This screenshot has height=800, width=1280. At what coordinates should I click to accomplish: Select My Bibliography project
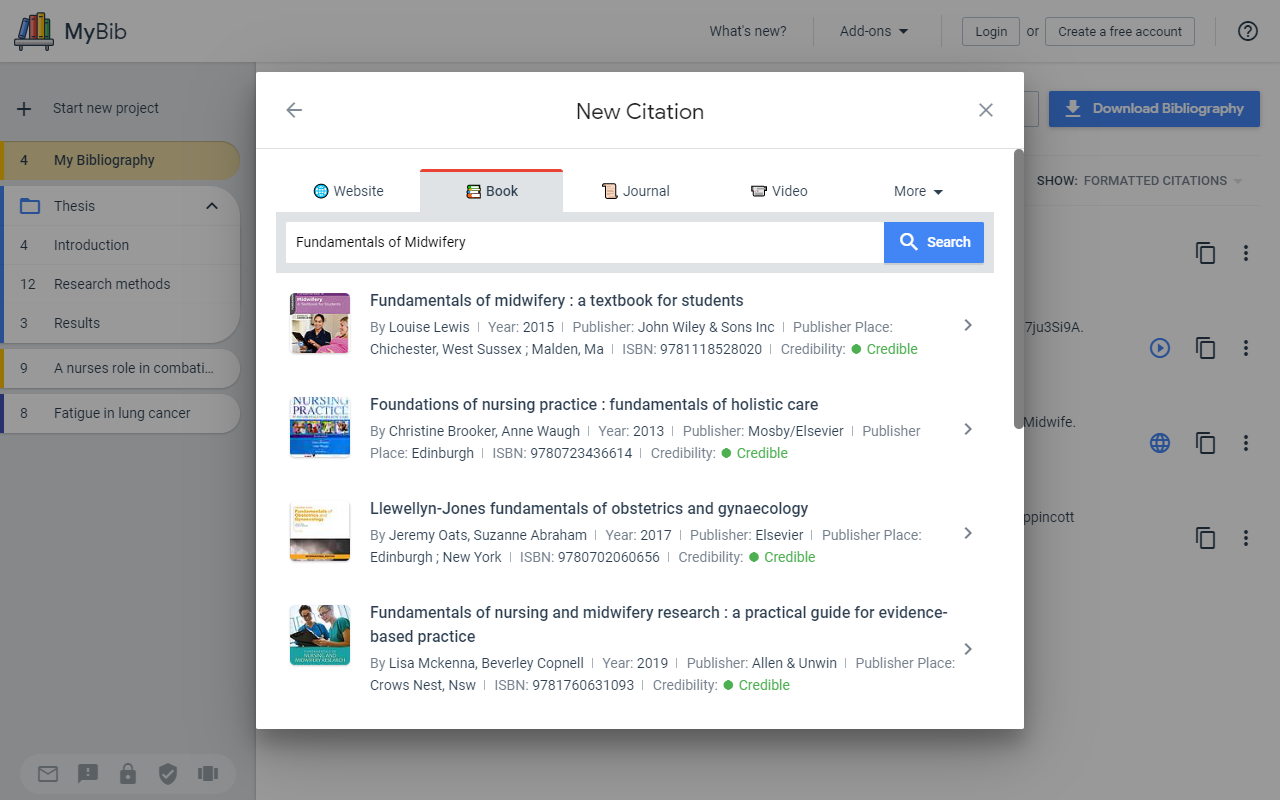pyautogui.click(x=120, y=160)
